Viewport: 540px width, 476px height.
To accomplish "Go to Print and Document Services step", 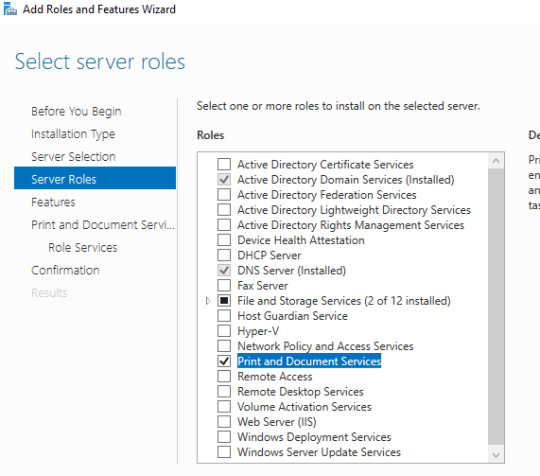I will click(x=103, y=225).
